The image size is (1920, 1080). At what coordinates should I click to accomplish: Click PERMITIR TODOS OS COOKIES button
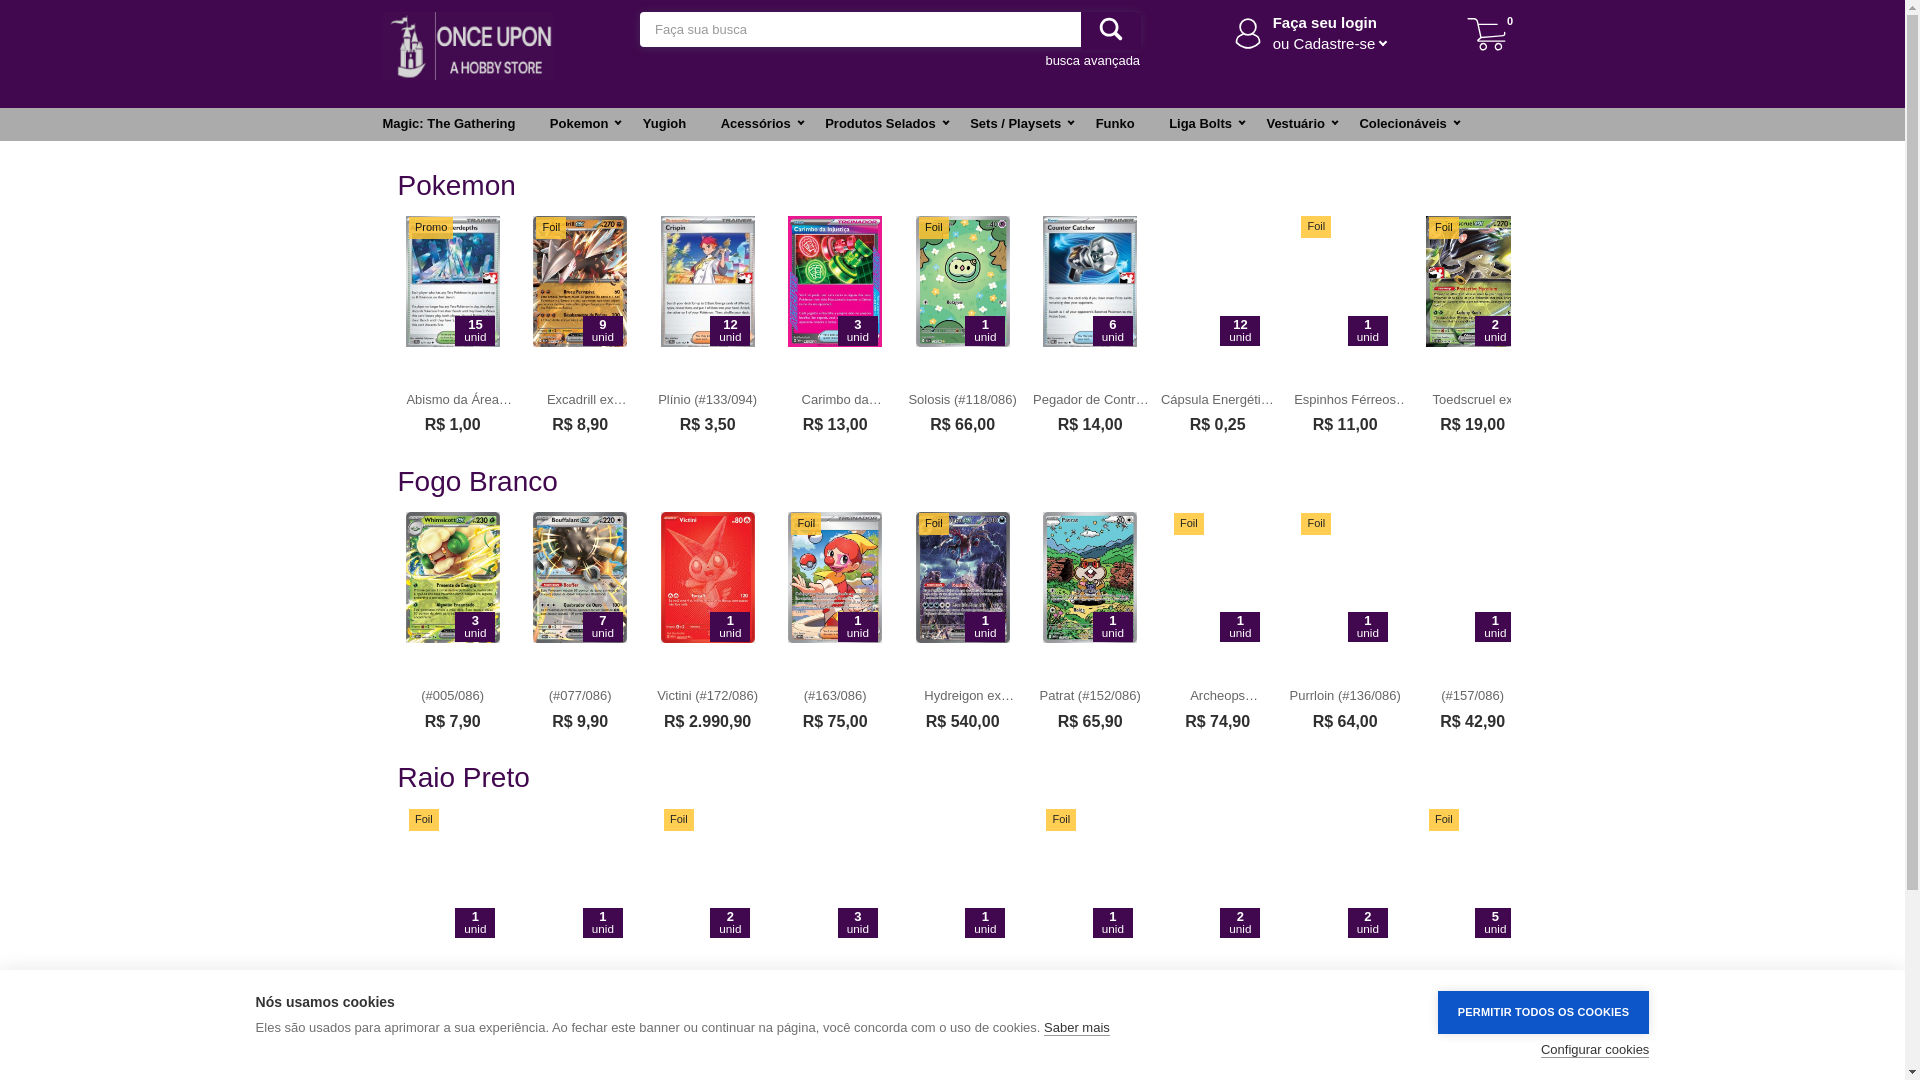coord(1543,1012)
